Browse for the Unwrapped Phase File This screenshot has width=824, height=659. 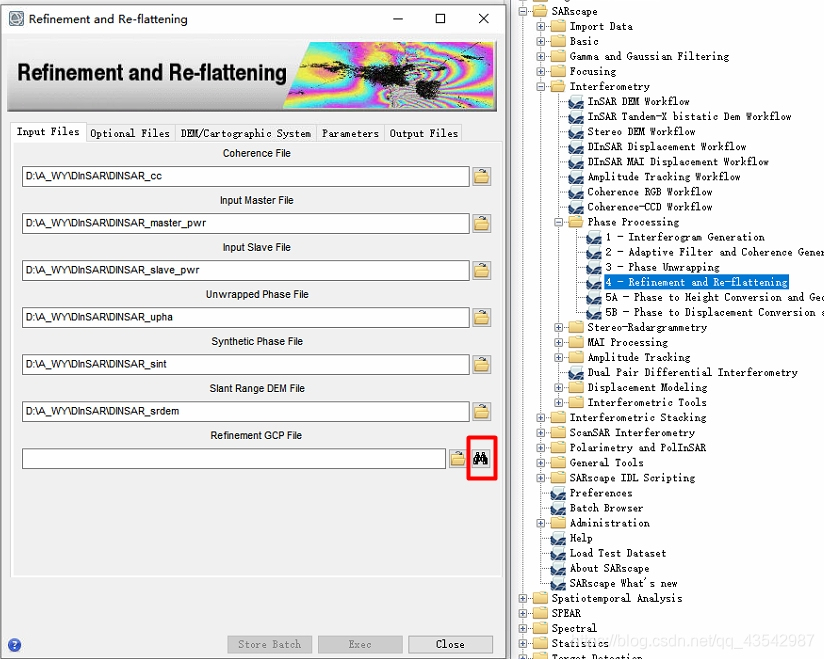click(x=481, y=317)
